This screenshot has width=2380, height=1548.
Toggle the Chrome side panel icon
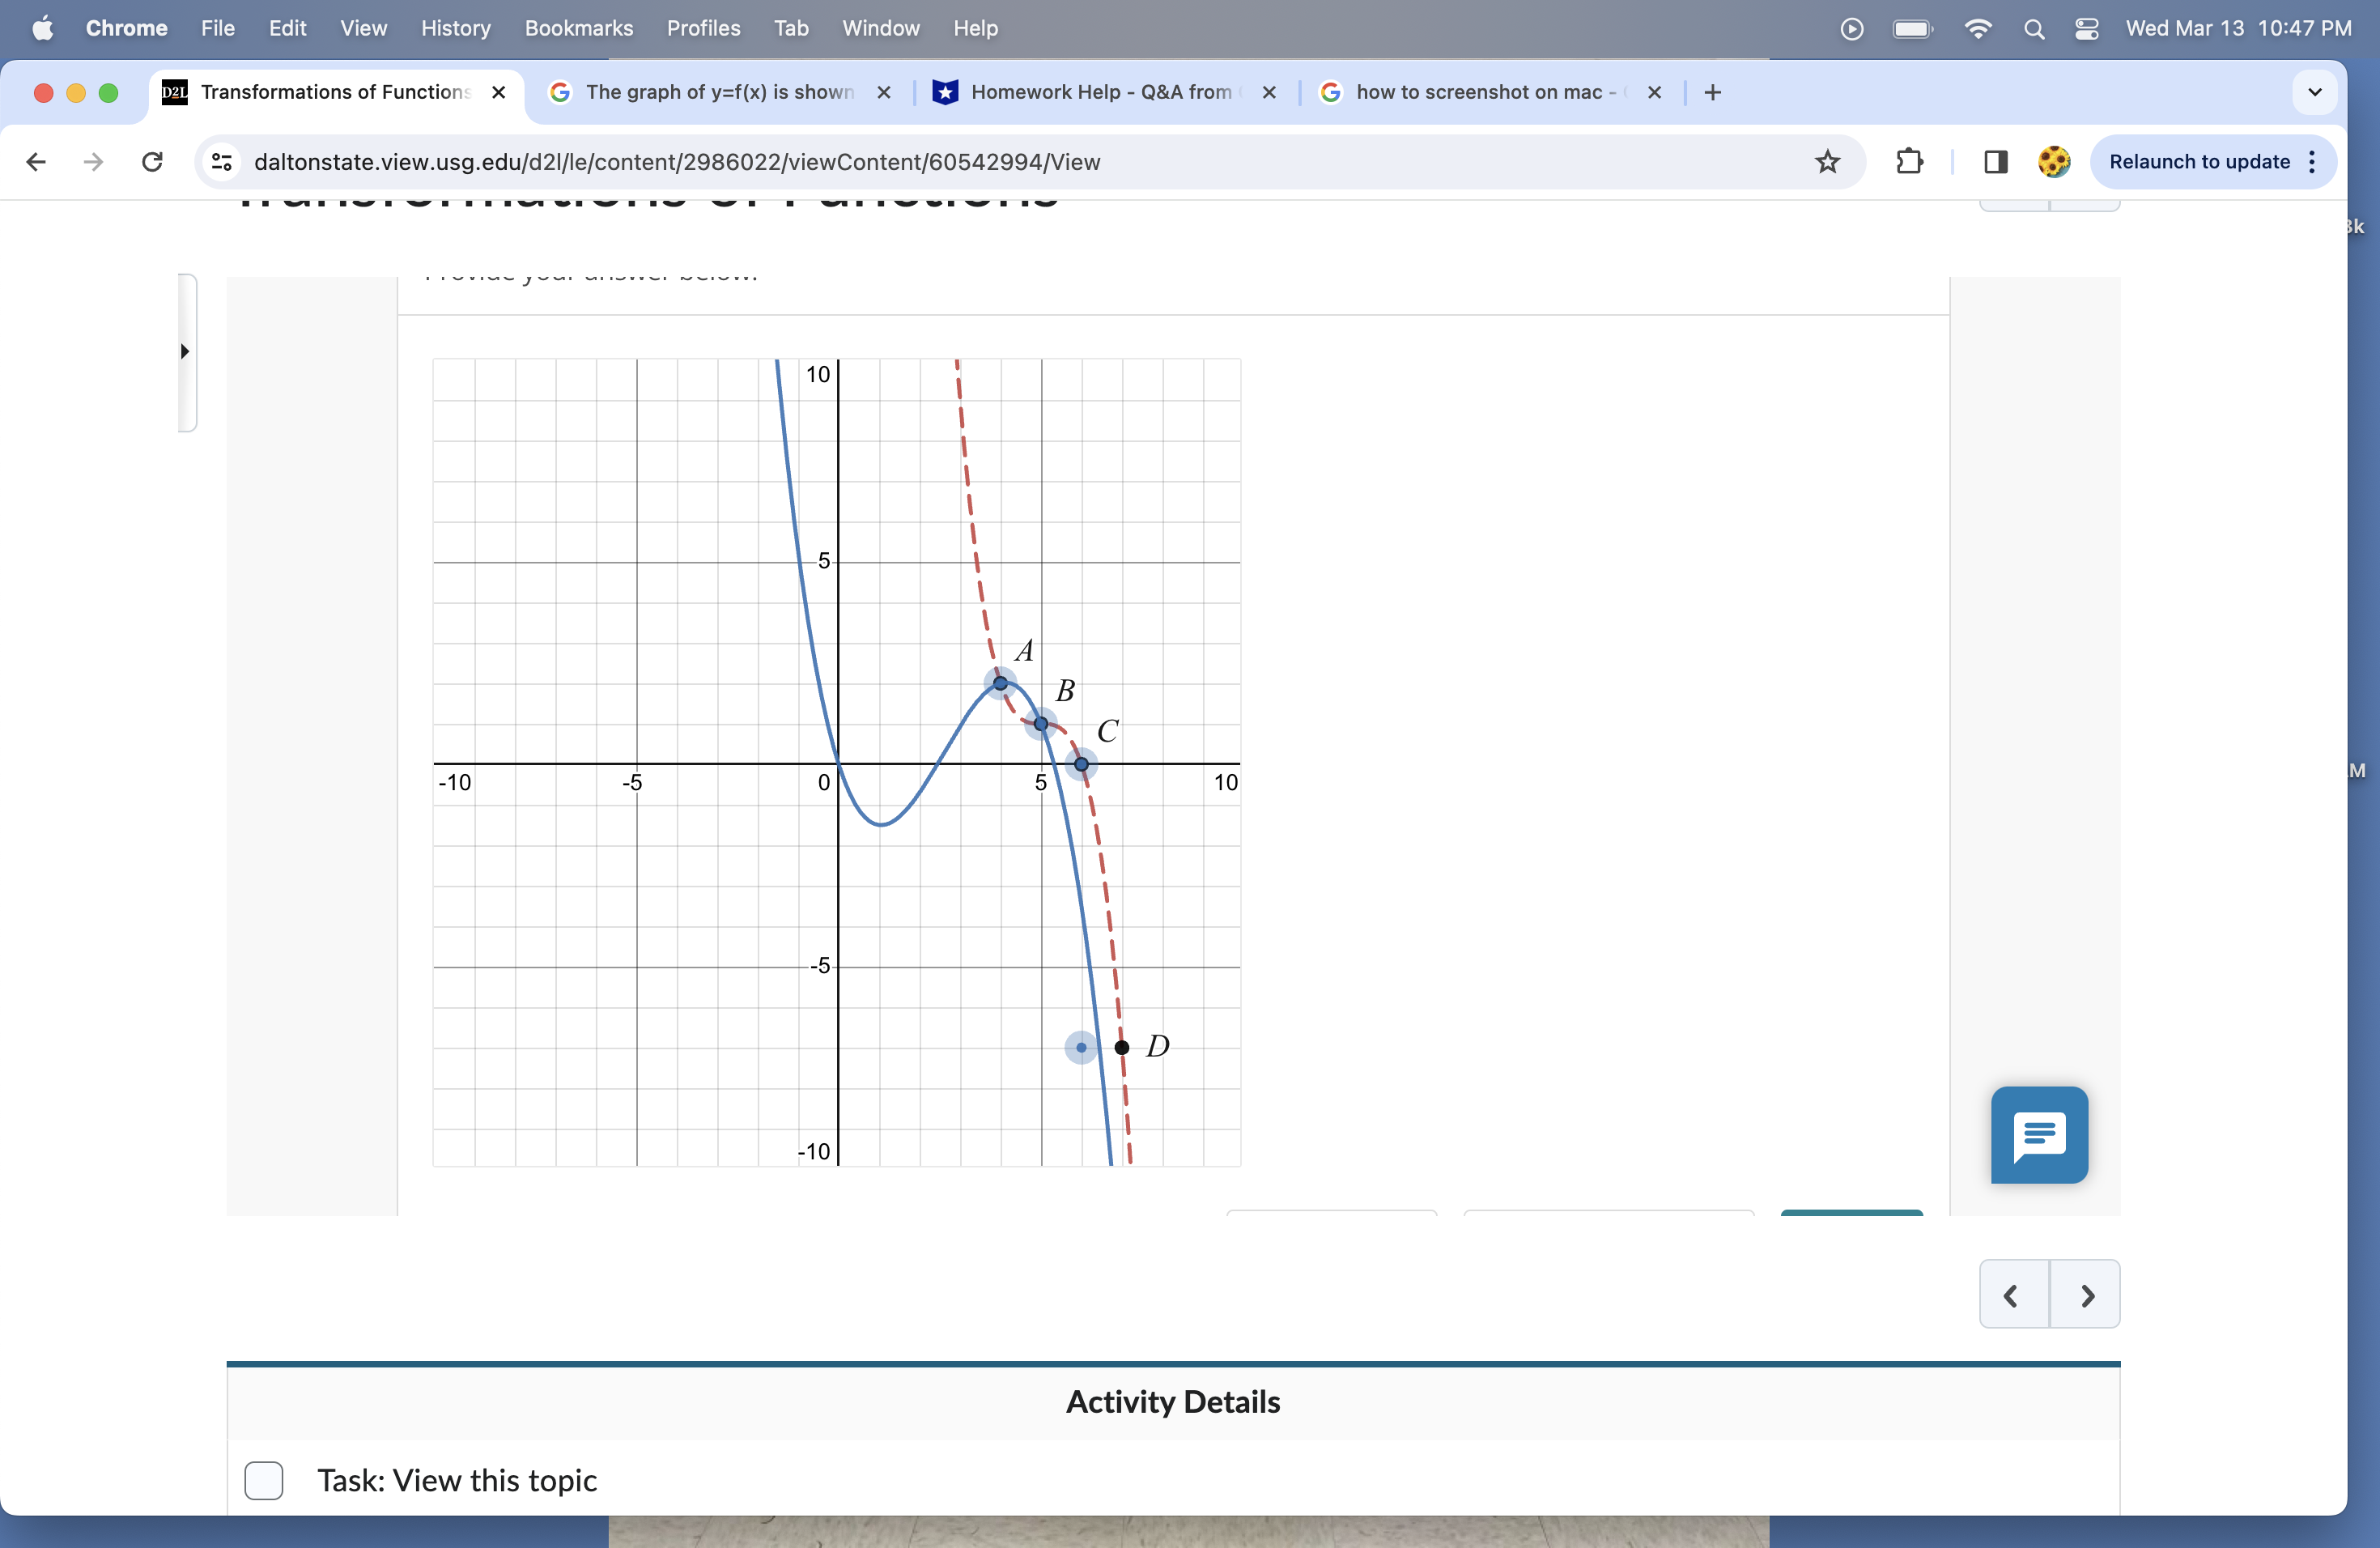click(x=1995, y=162)
